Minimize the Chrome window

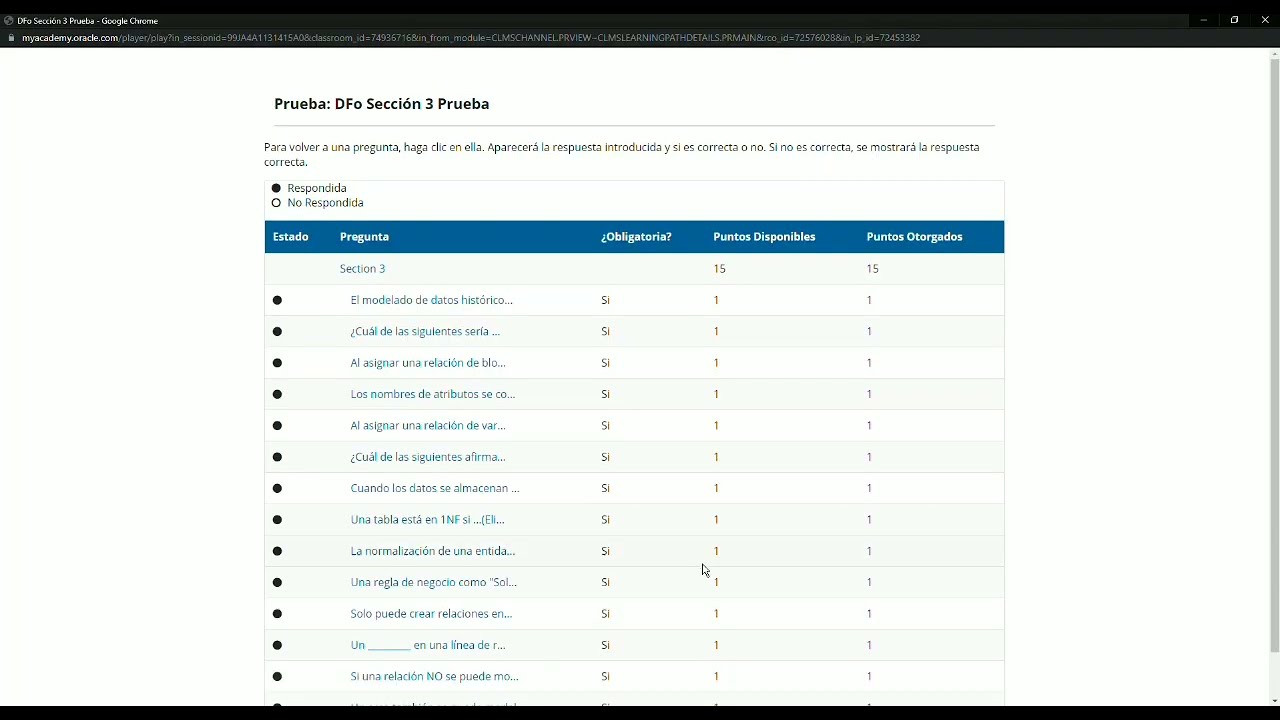[x=1203, y=20]
